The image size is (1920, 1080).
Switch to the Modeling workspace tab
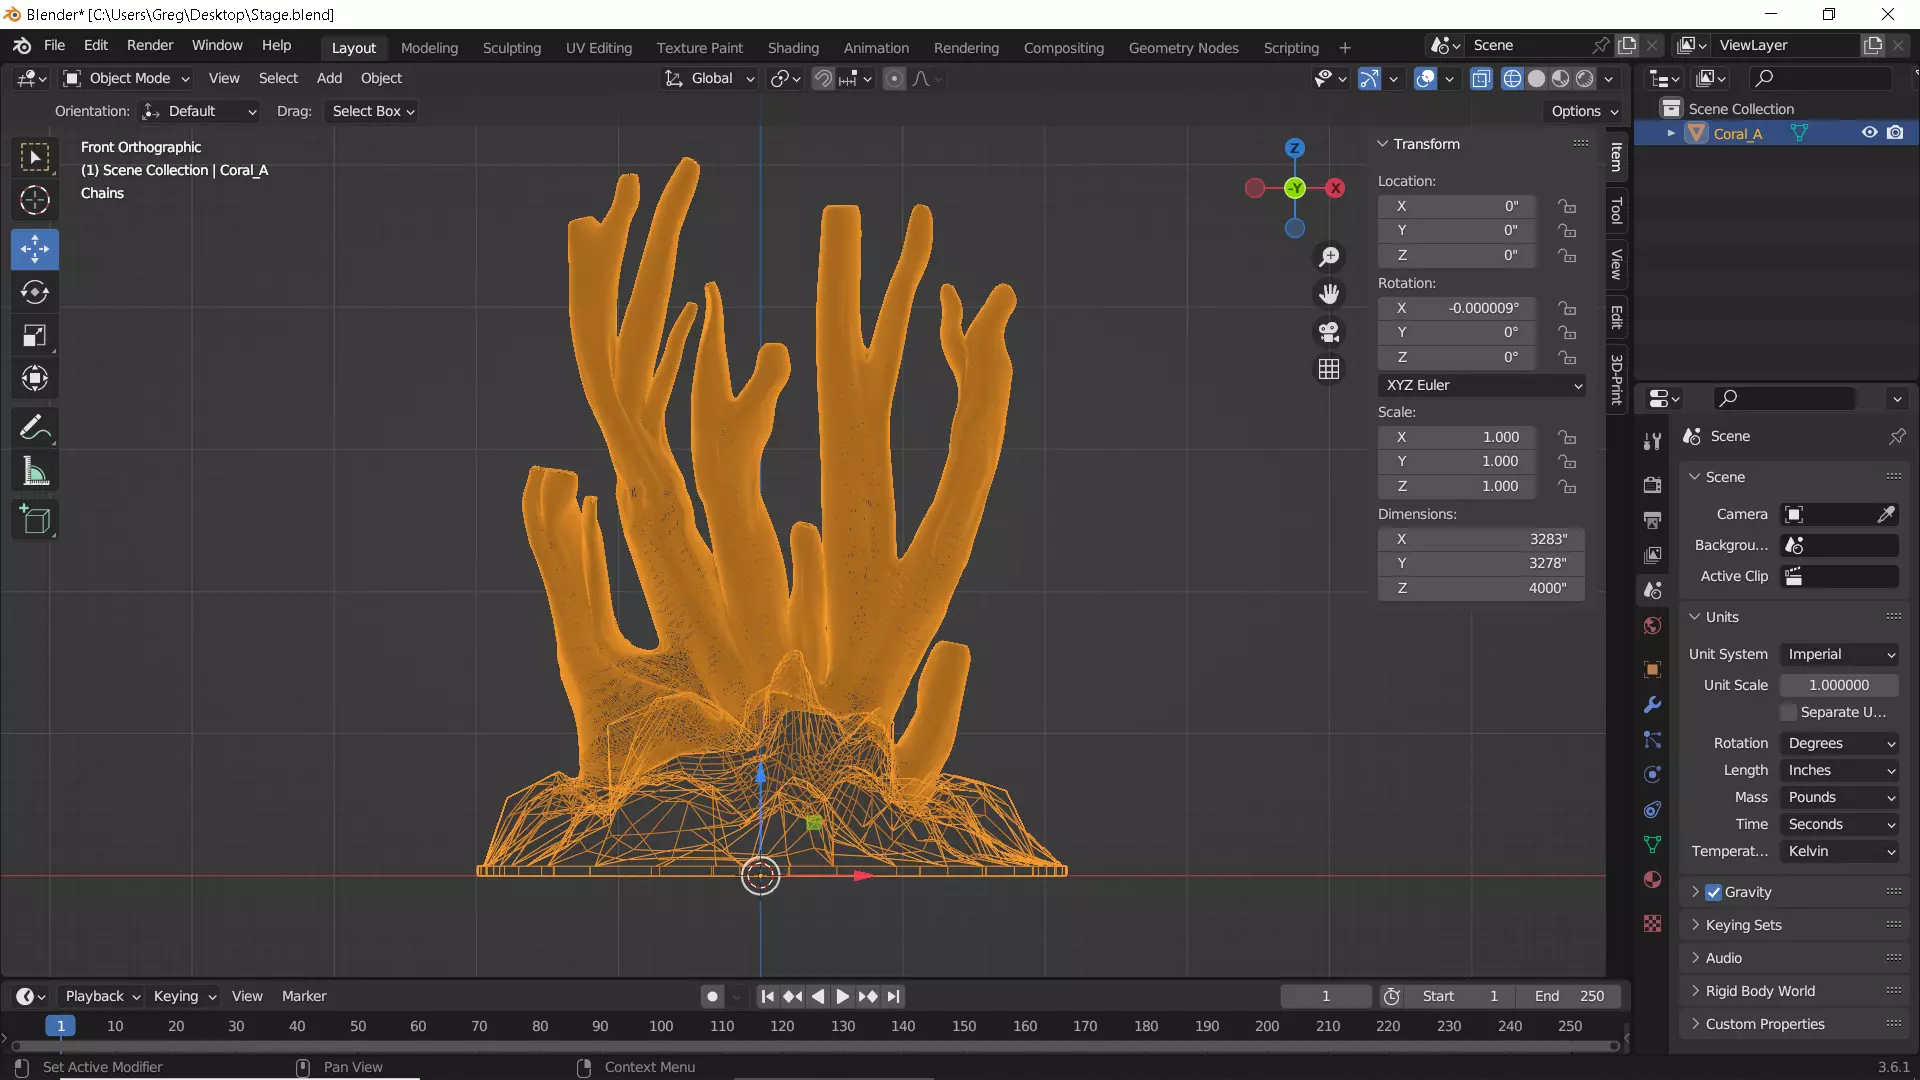click(x=429, y=47)
